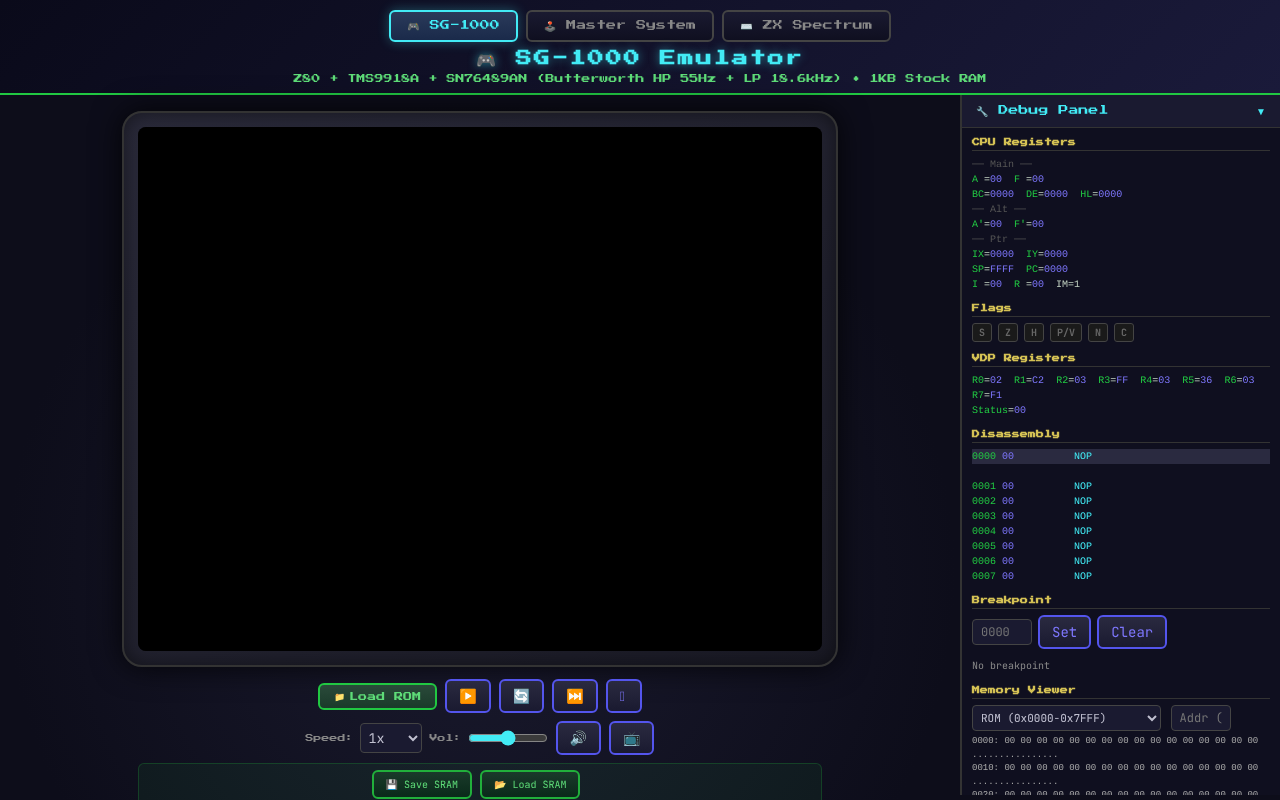Toggle the P/V flag
The height and width of the screenshot is (800, 1280).
tap(1066, 333)
